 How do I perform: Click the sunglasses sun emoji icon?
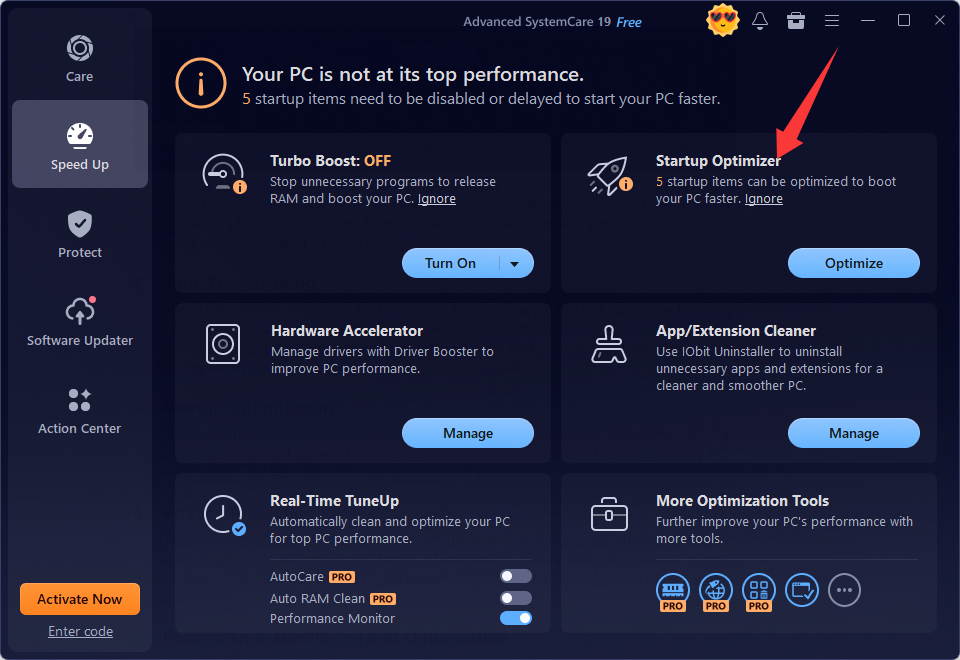(722, 21)
